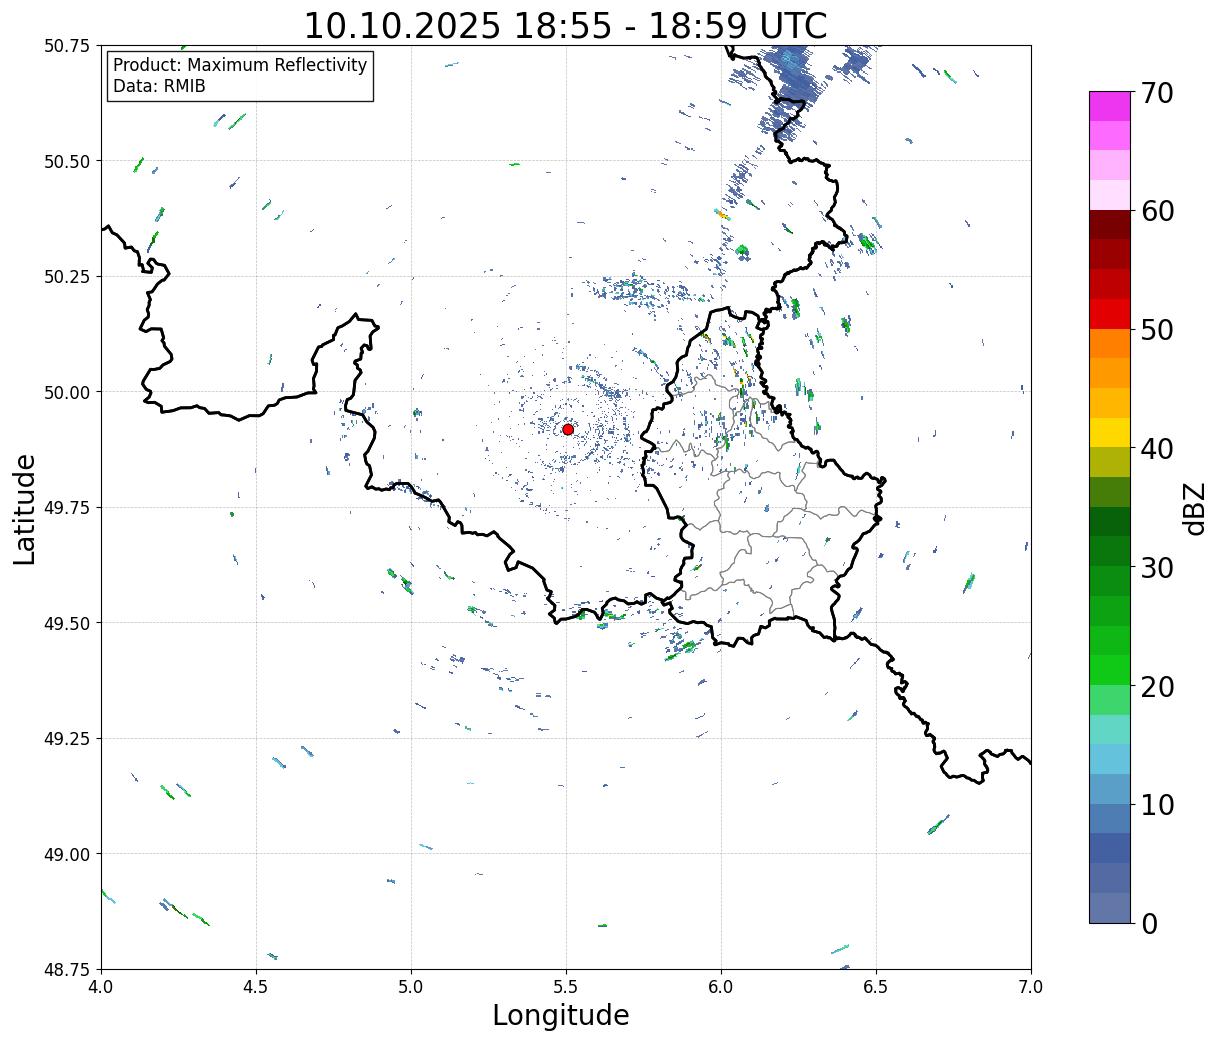
Task: Click the latitude tick label 50.50
Action: pos(67,161)
